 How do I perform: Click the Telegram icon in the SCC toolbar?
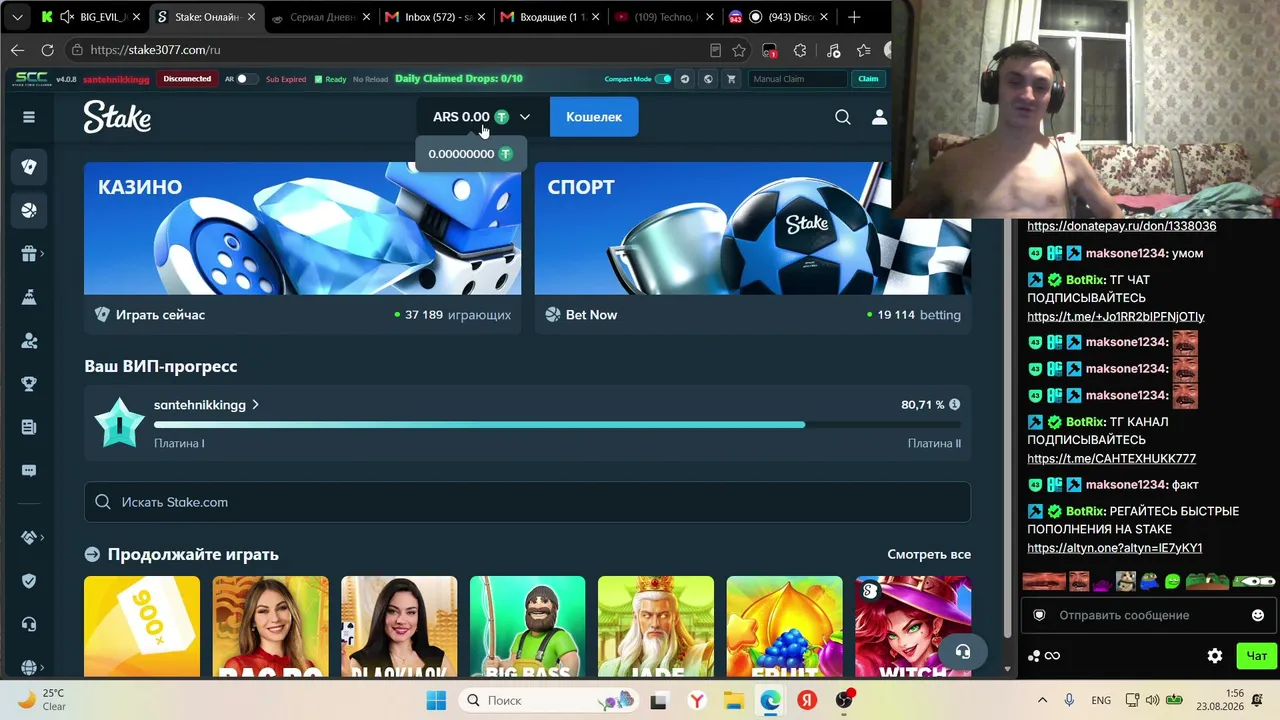click(x=685, y=79)
